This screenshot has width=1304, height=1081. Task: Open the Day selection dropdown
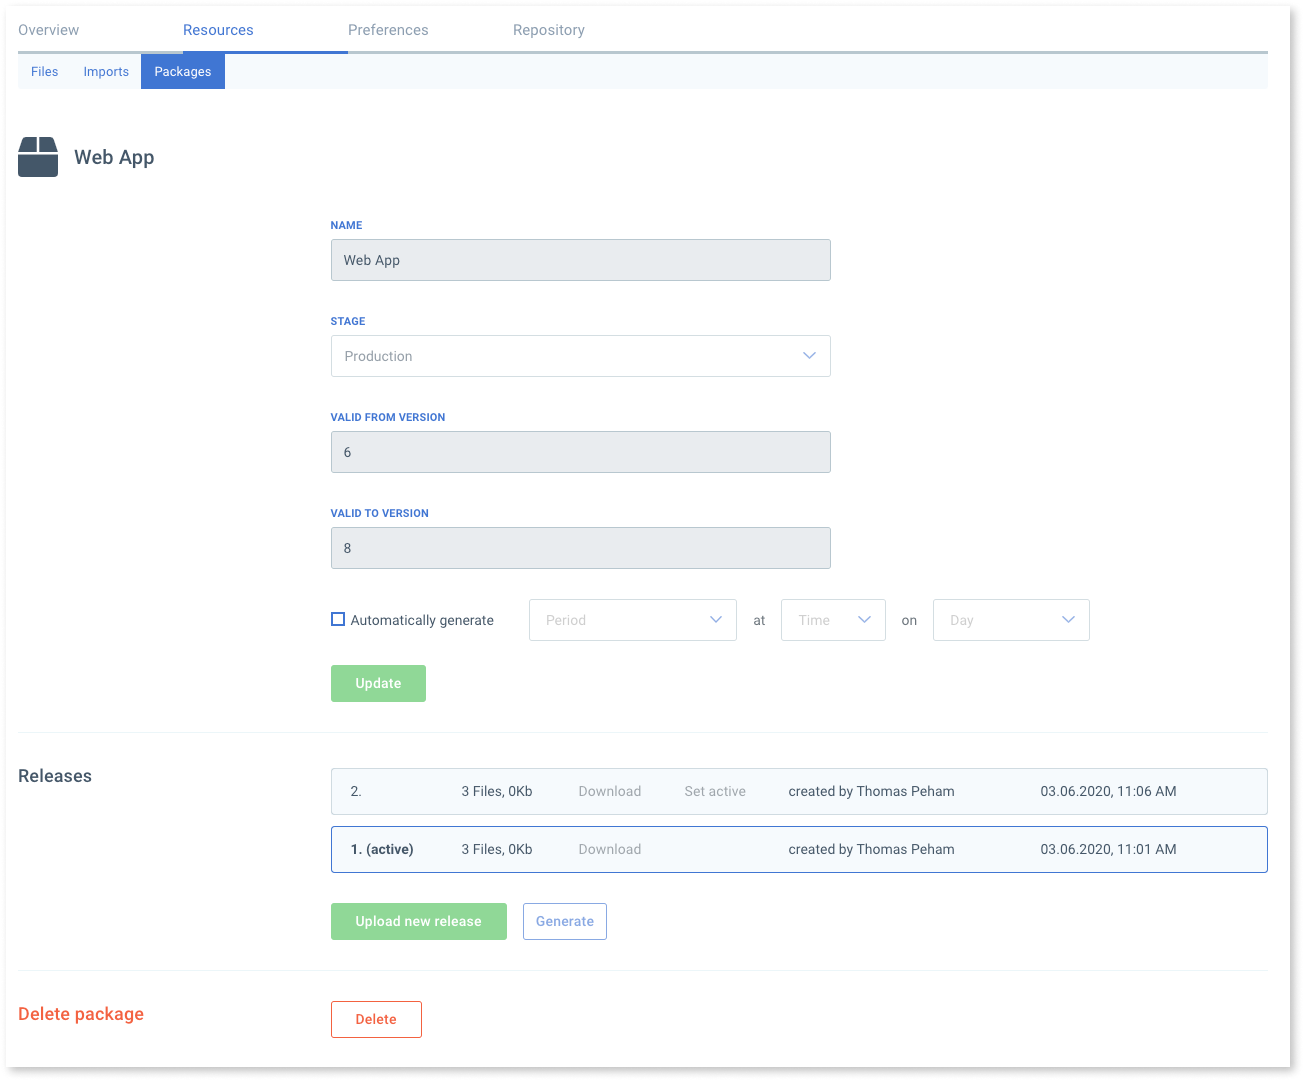point(1011,620)
